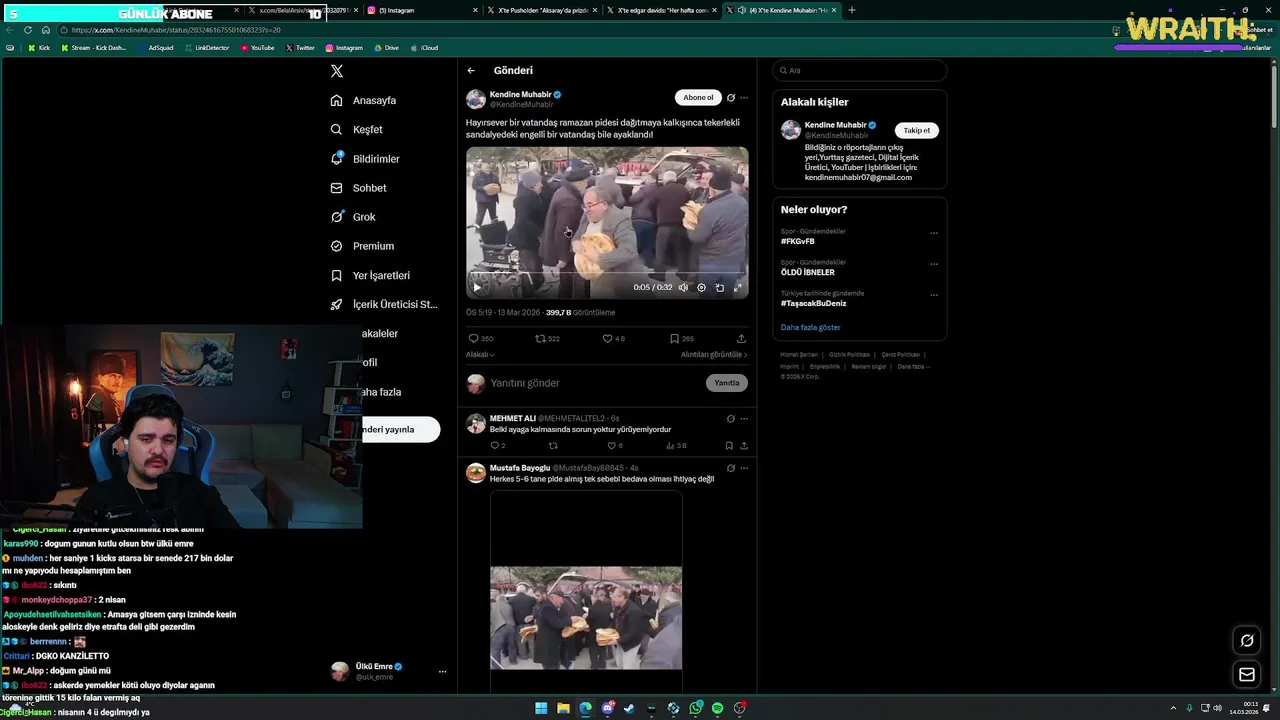Open Keşfet explore page
The height and width of the screenshot is (720, 1280).
click(x=357, y=130)
